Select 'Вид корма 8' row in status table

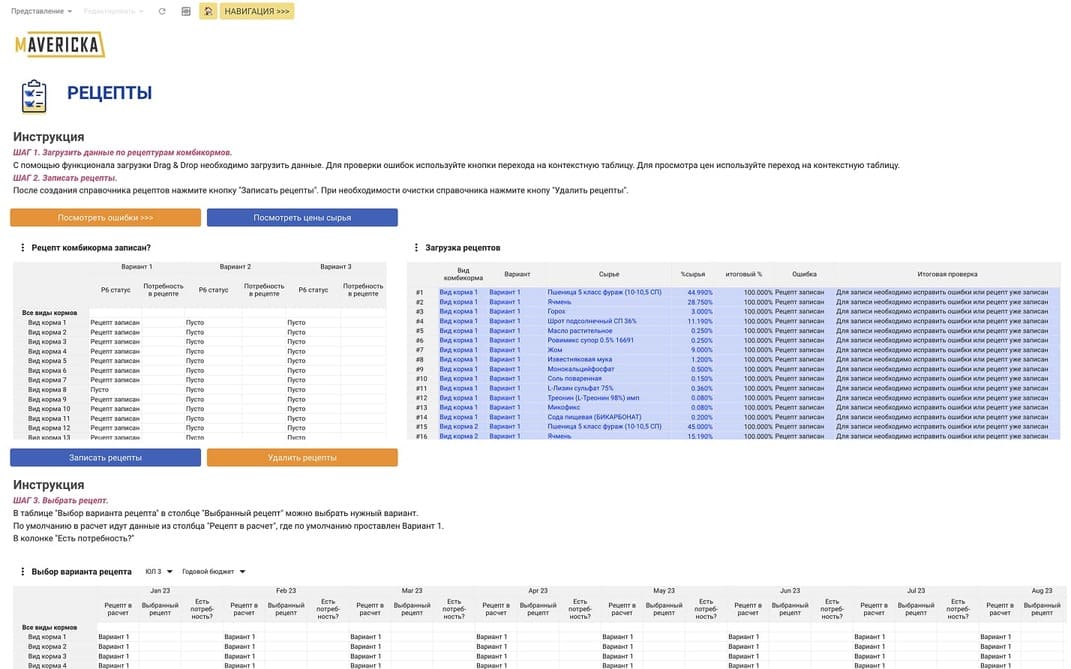click(48, 390)
